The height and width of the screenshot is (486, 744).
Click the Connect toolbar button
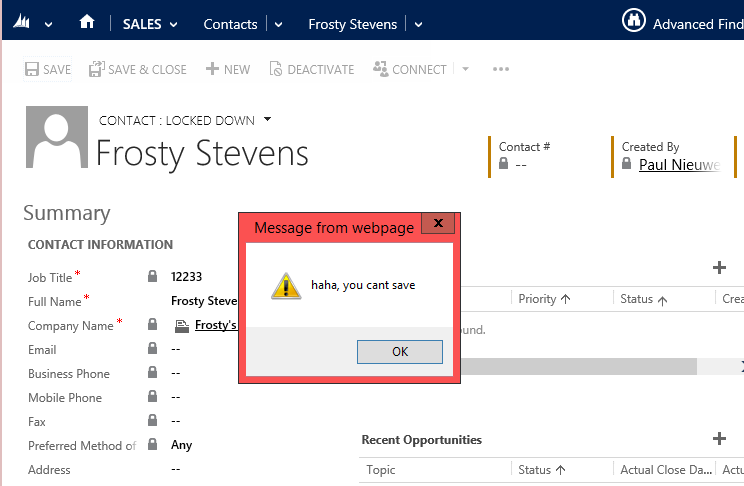tap(410, 69)
